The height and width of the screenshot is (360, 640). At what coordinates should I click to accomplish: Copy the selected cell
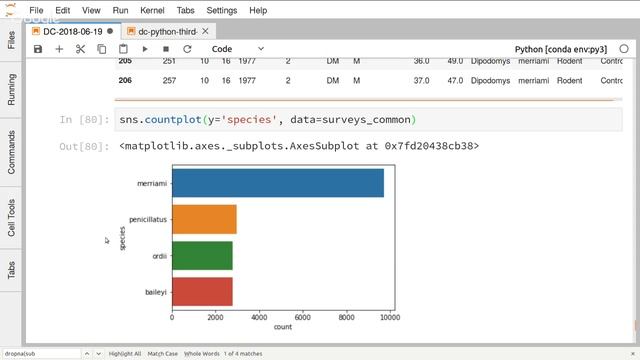point(102,49)
